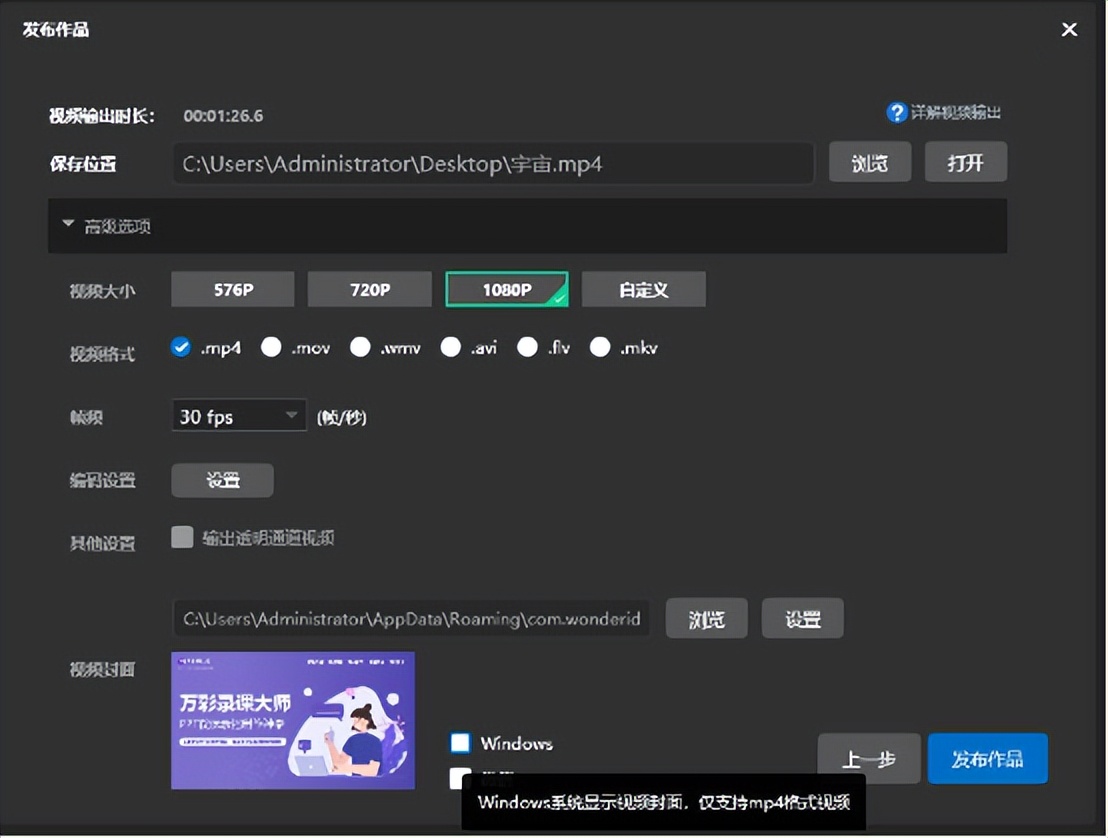Click 打开 to open the save folder
The height and width of the screenshot is (838, 1108).
point(965,161)
